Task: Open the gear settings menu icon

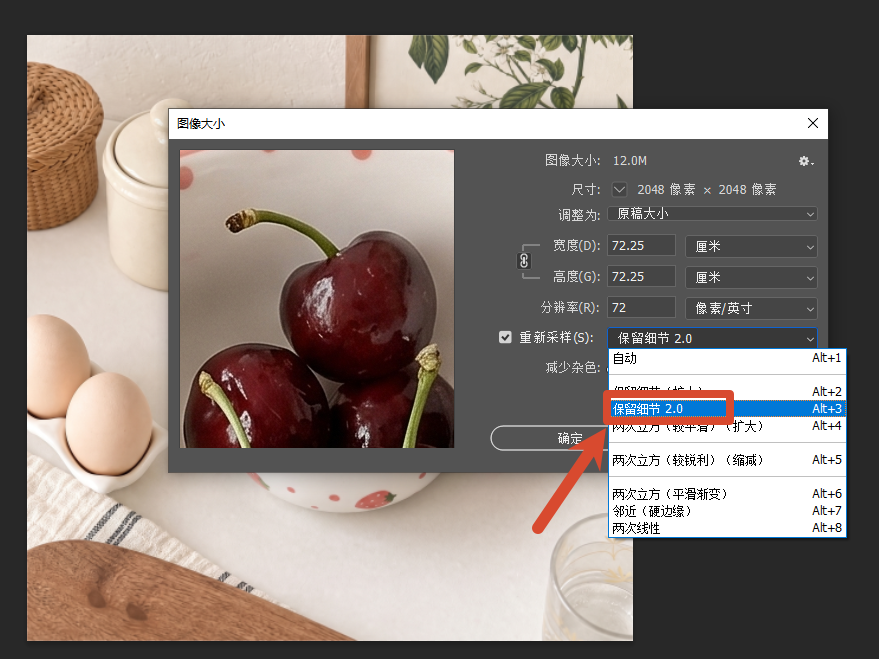Action: (806, 161)
